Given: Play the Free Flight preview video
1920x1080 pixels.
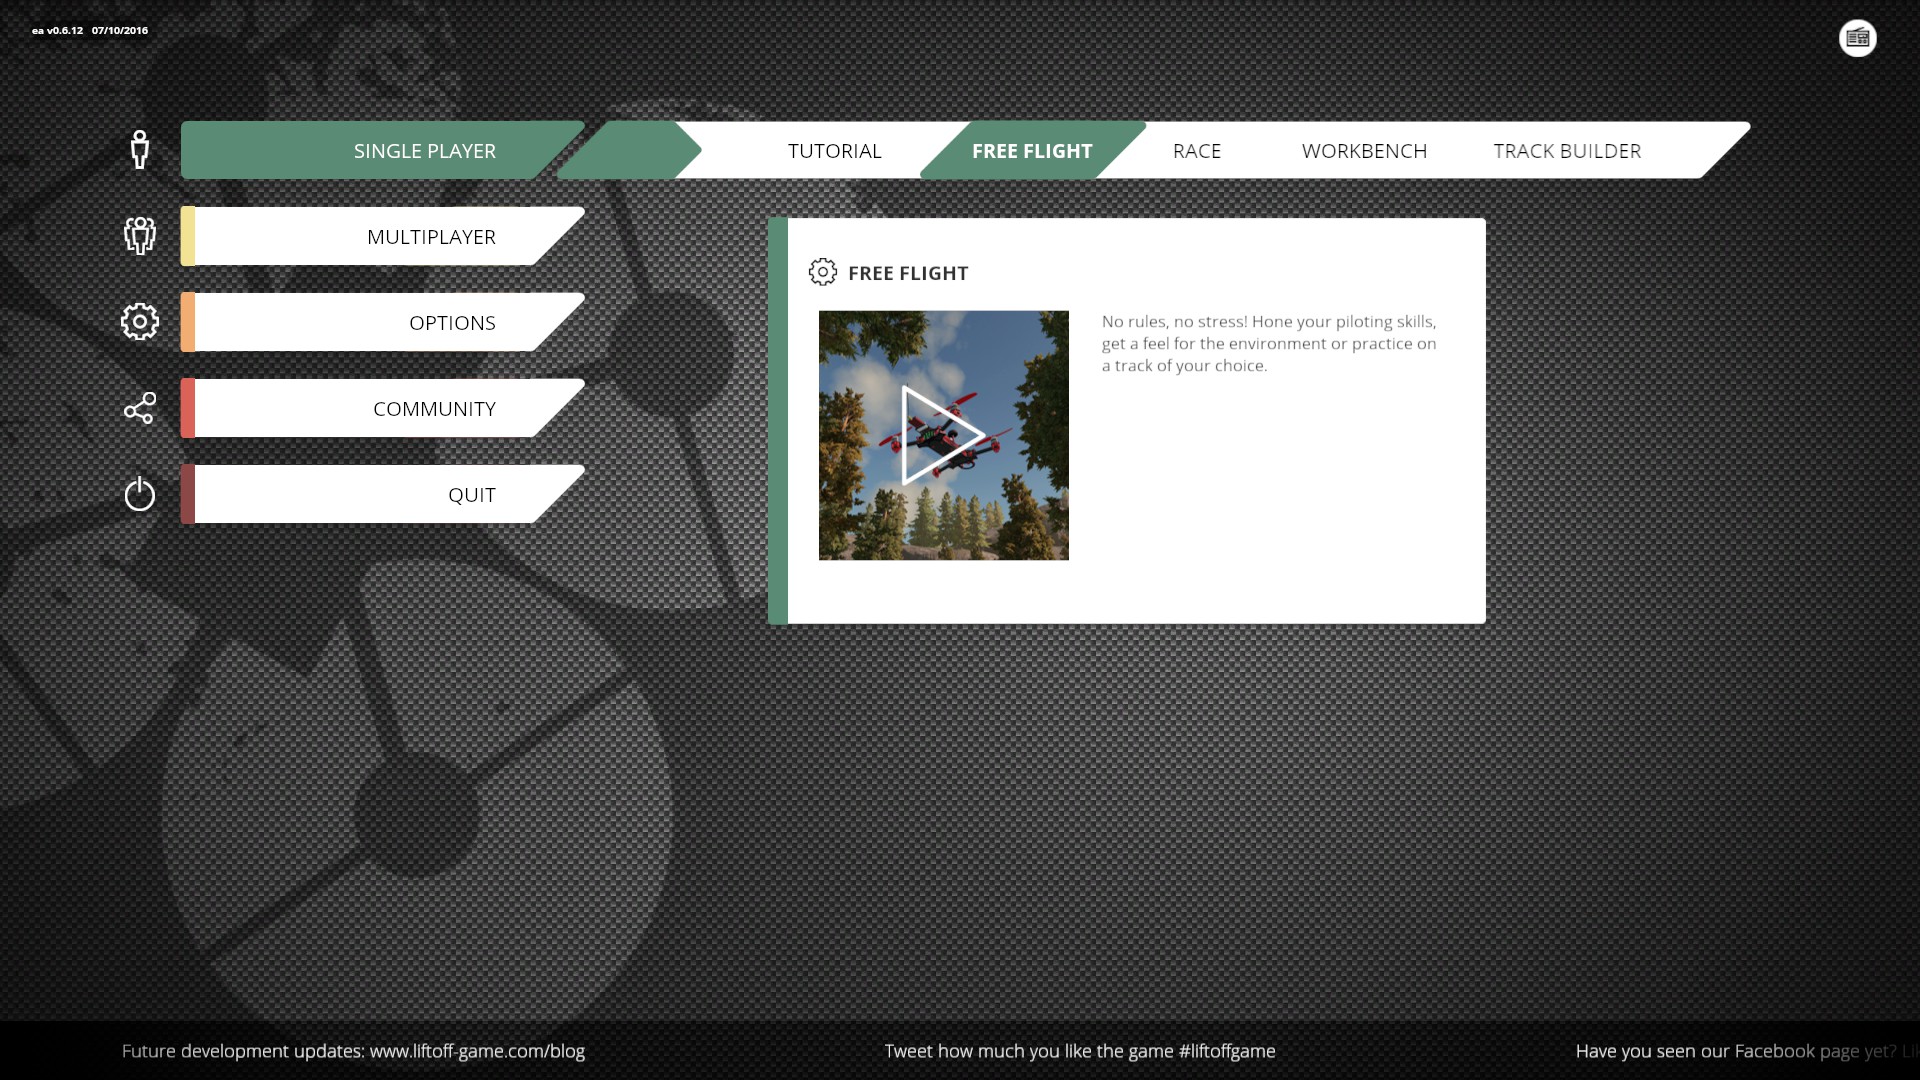Looking at the screenshot, I should 943,435.
